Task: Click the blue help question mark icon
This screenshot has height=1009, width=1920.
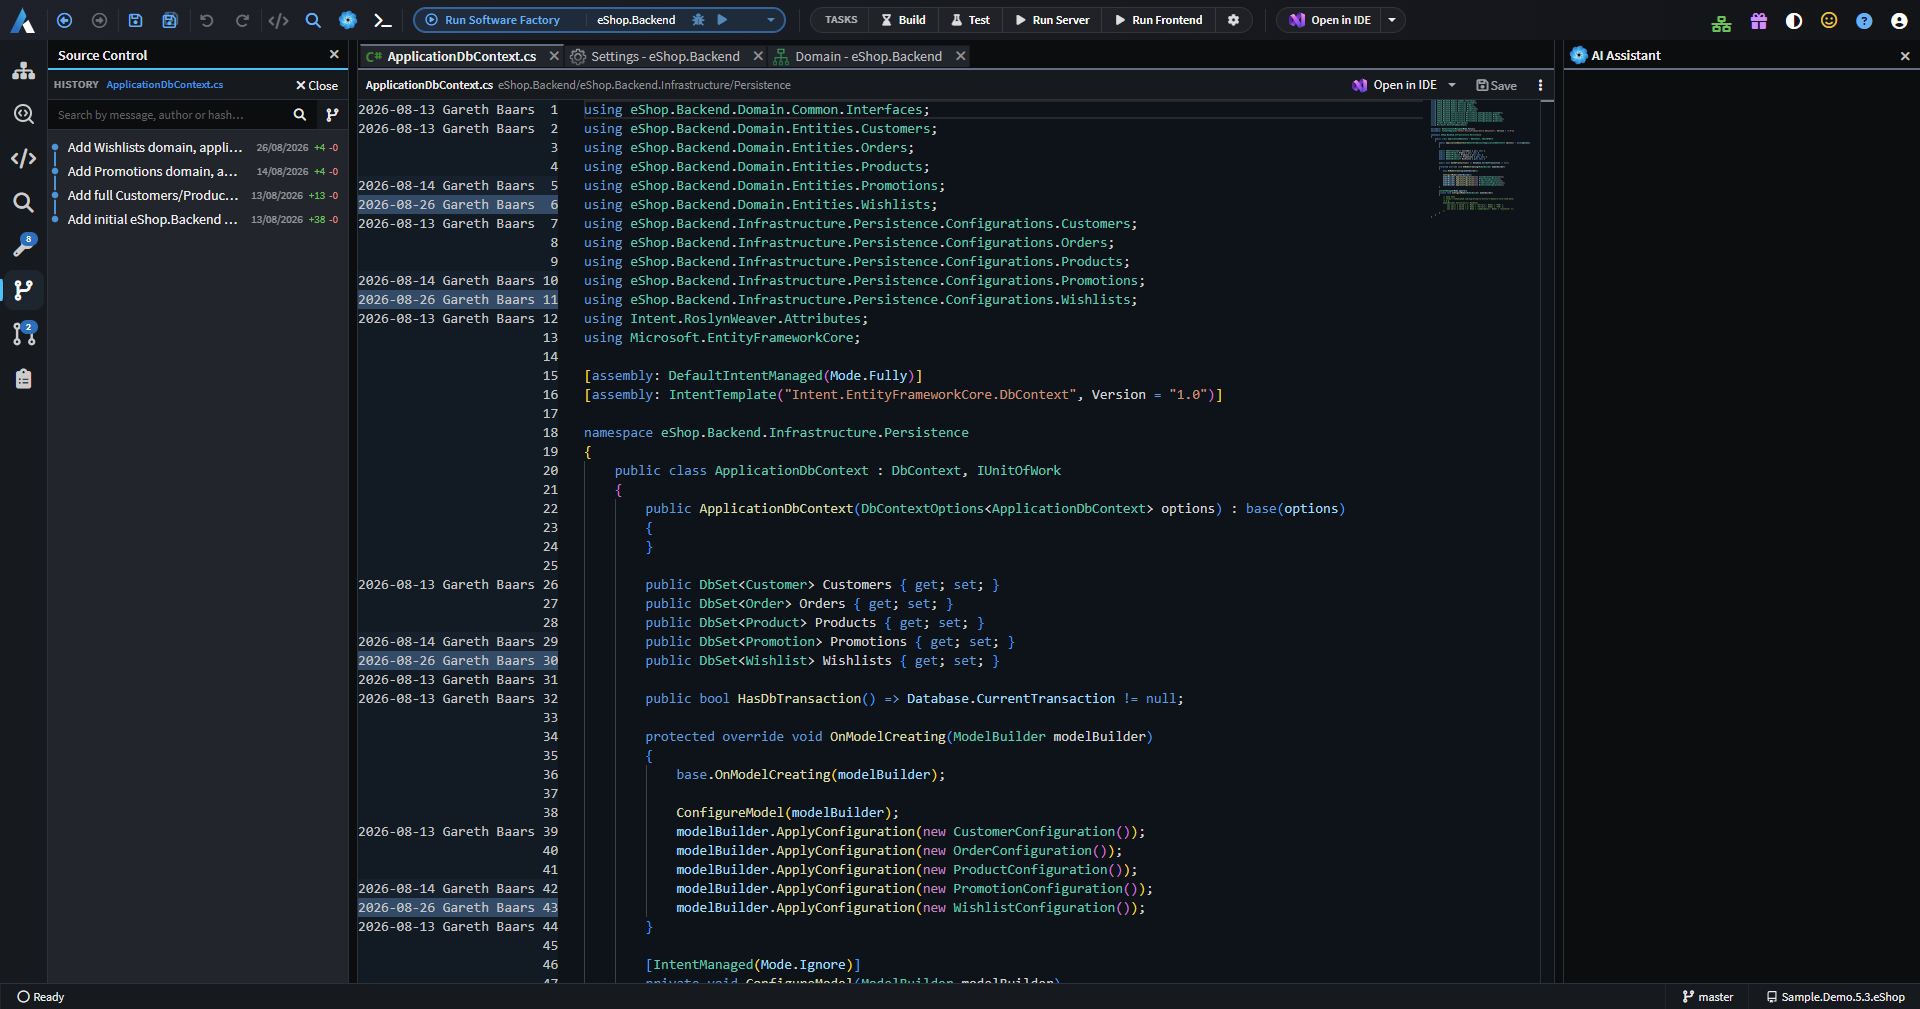Action: 1864,21
